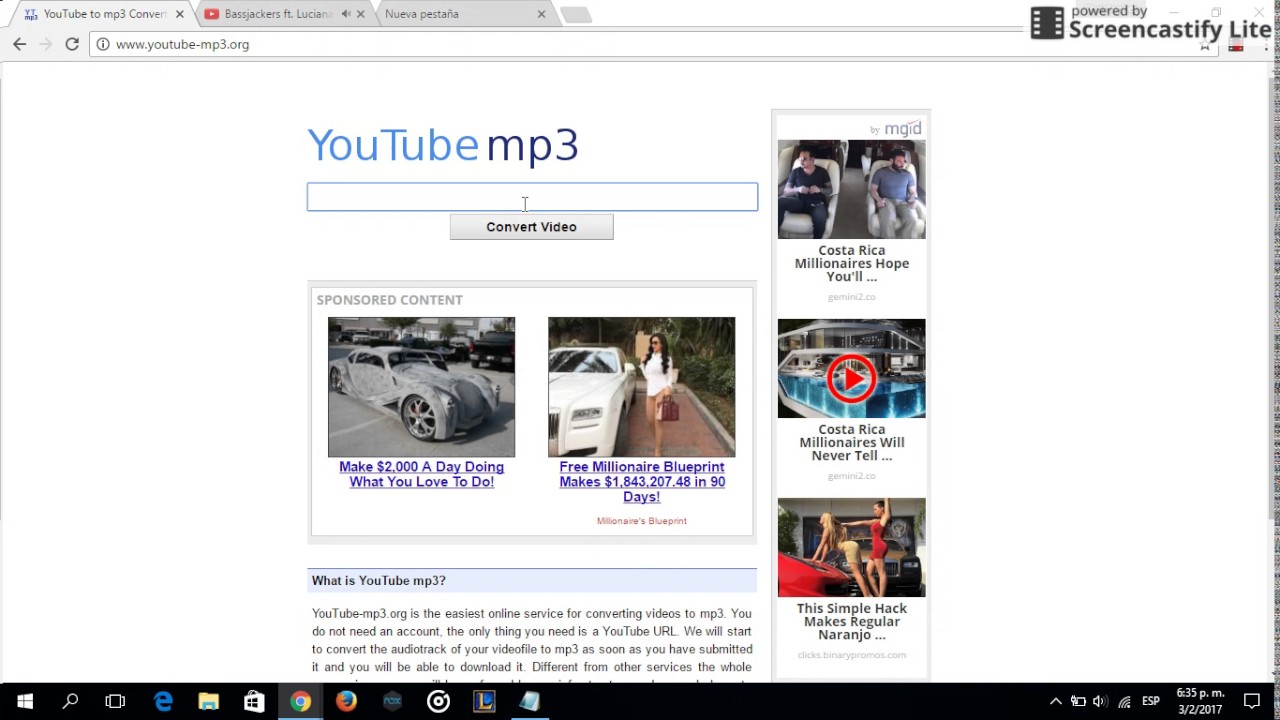Open a new browser tab button
The width and height of the screenshot is (1280, 720).
[x=576, y=14]
